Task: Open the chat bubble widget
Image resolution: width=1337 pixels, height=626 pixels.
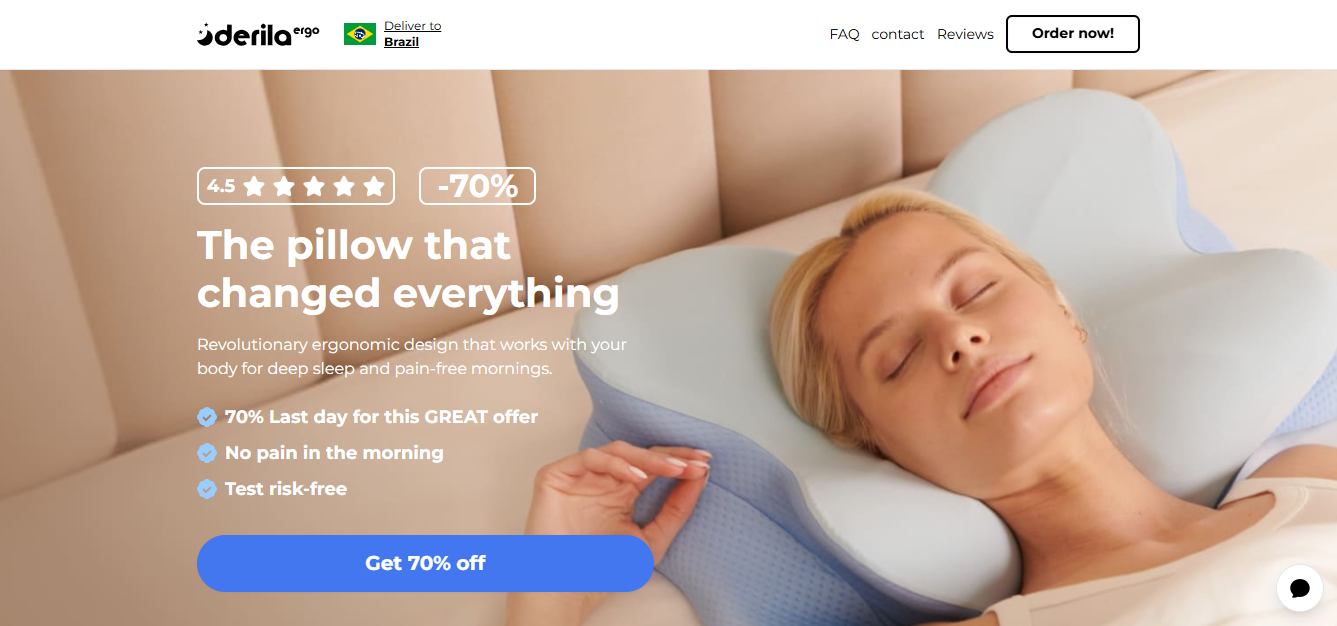Action: tap(1300, 588)
